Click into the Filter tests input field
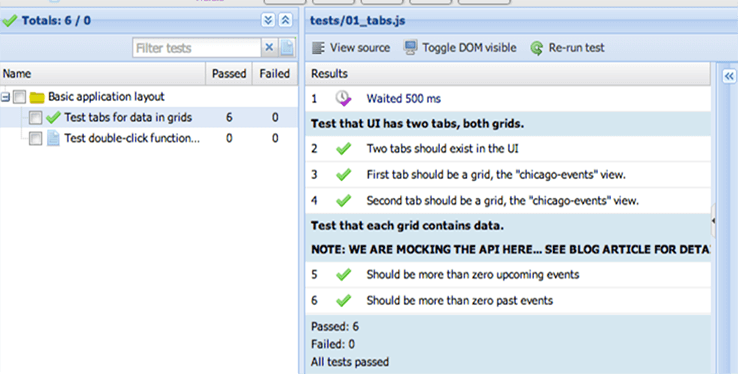This screenshot has width=738, height=374. (197, 48)
